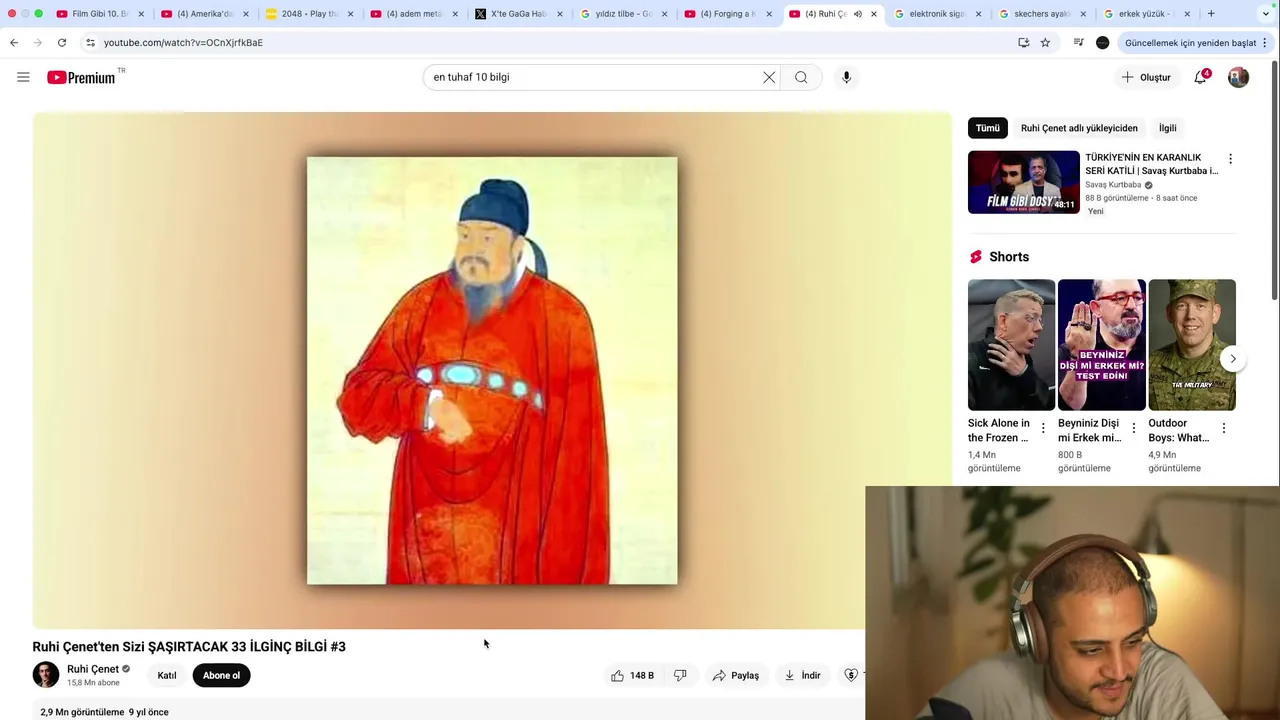Show next Shorts with arrow chevron

[1233, 358]
